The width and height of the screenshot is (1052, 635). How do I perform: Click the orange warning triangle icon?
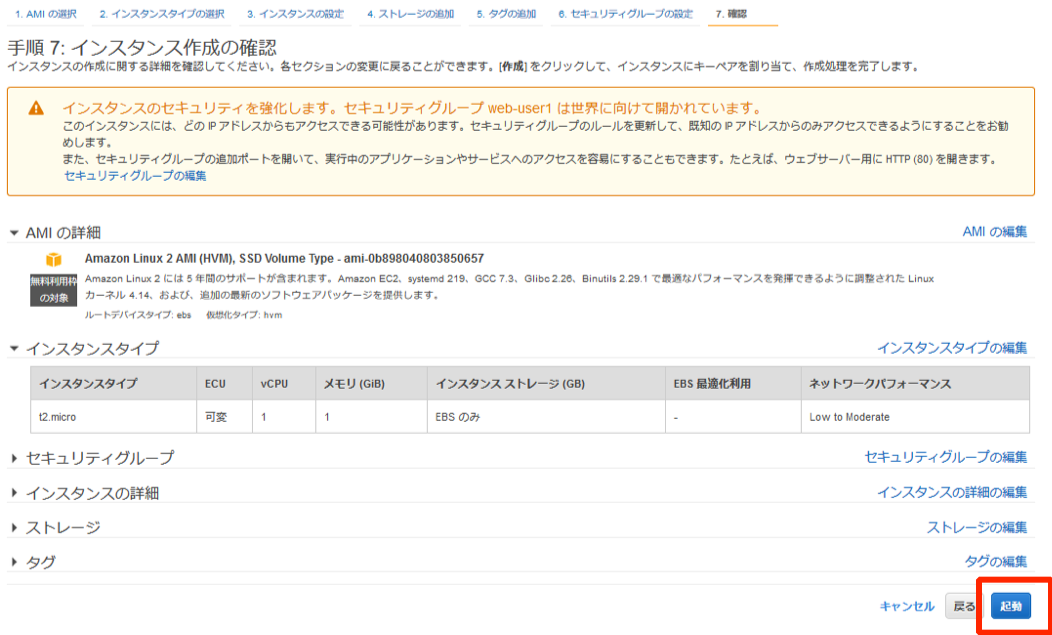[36, 108]
